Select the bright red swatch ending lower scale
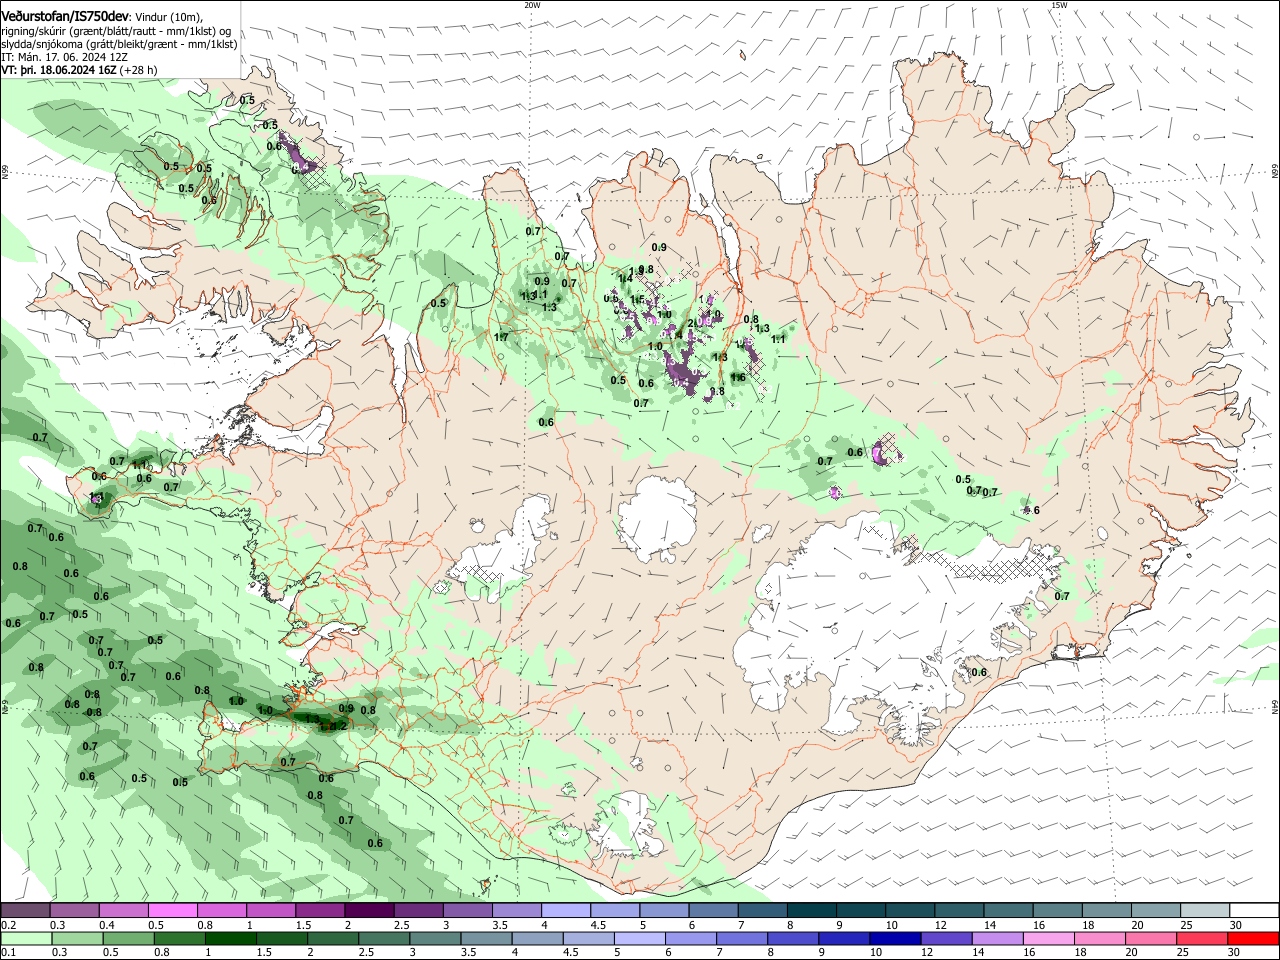Image resolution: width=1280 pixels, height=960 pixels. [x=1253, y=938]
